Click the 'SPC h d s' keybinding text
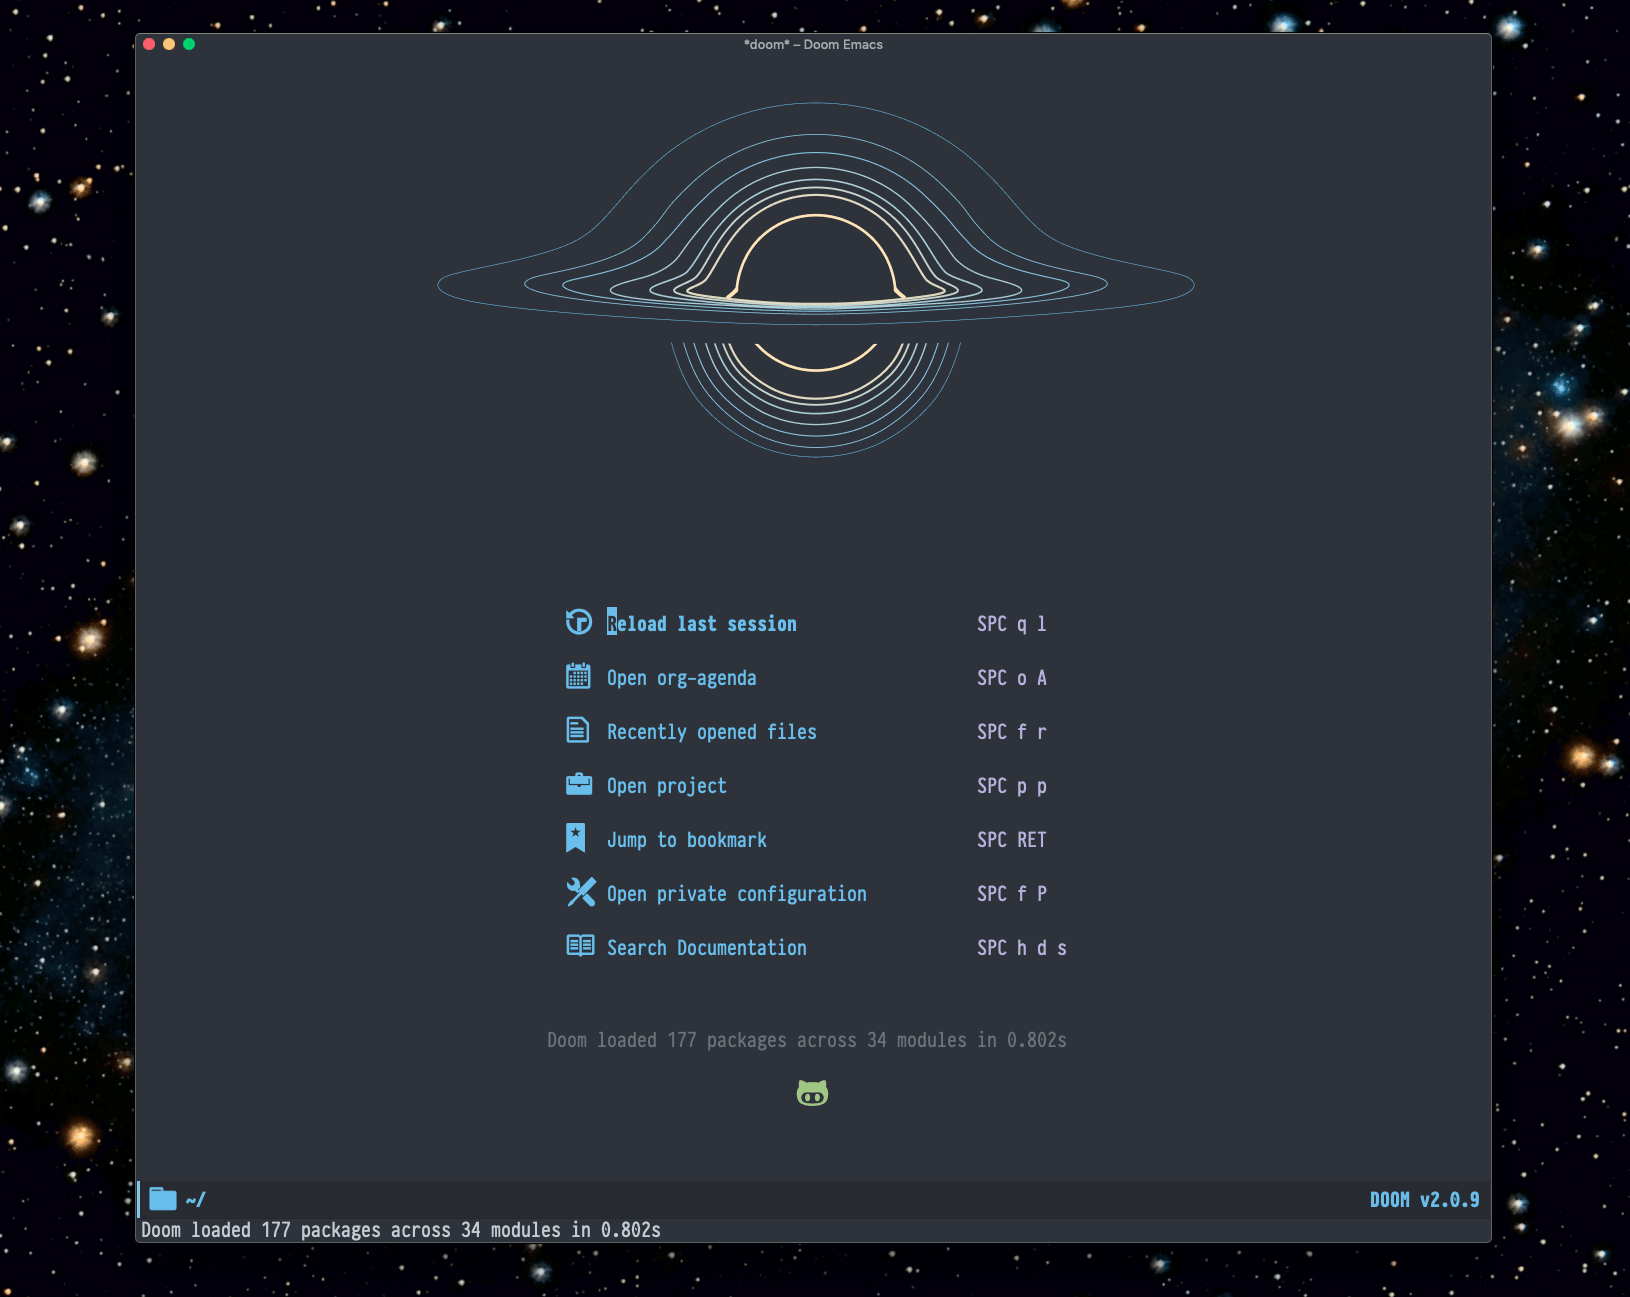This screenshot has width=1630, height=1297. (x=1022, y=948)
